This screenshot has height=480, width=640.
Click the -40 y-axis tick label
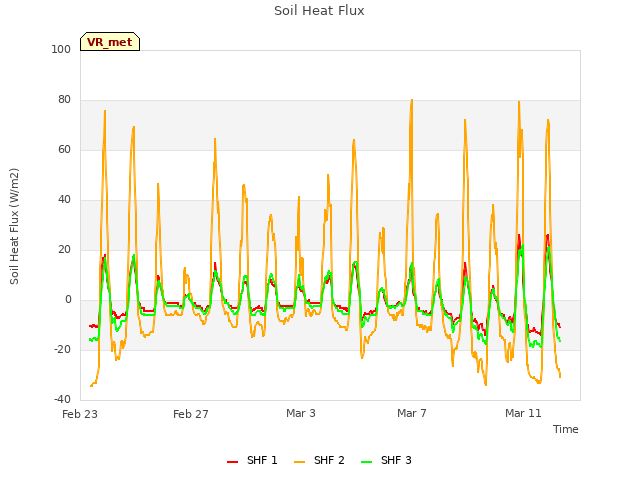click(x=62, y=399)
